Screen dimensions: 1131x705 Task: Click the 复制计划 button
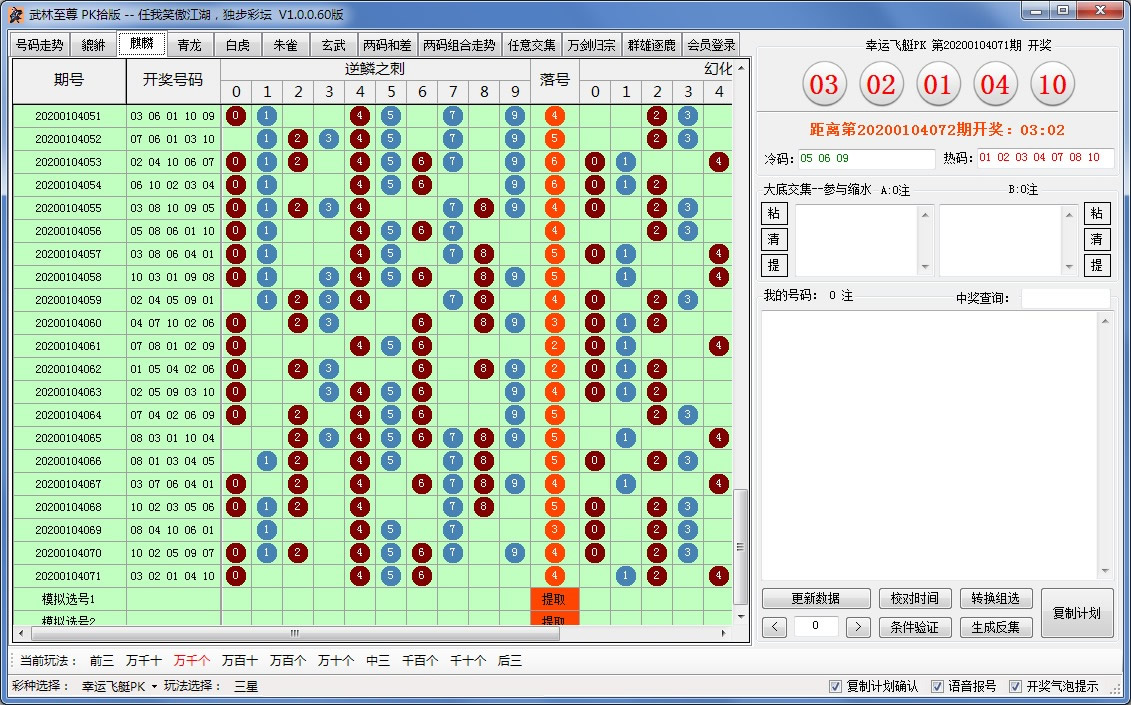[1076, 613]
